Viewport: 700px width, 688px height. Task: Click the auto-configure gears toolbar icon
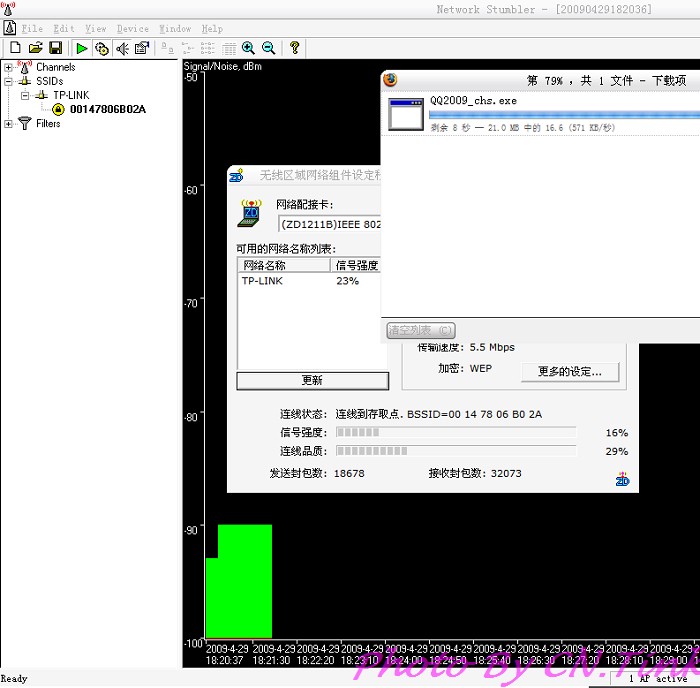(x=102, y=48)
